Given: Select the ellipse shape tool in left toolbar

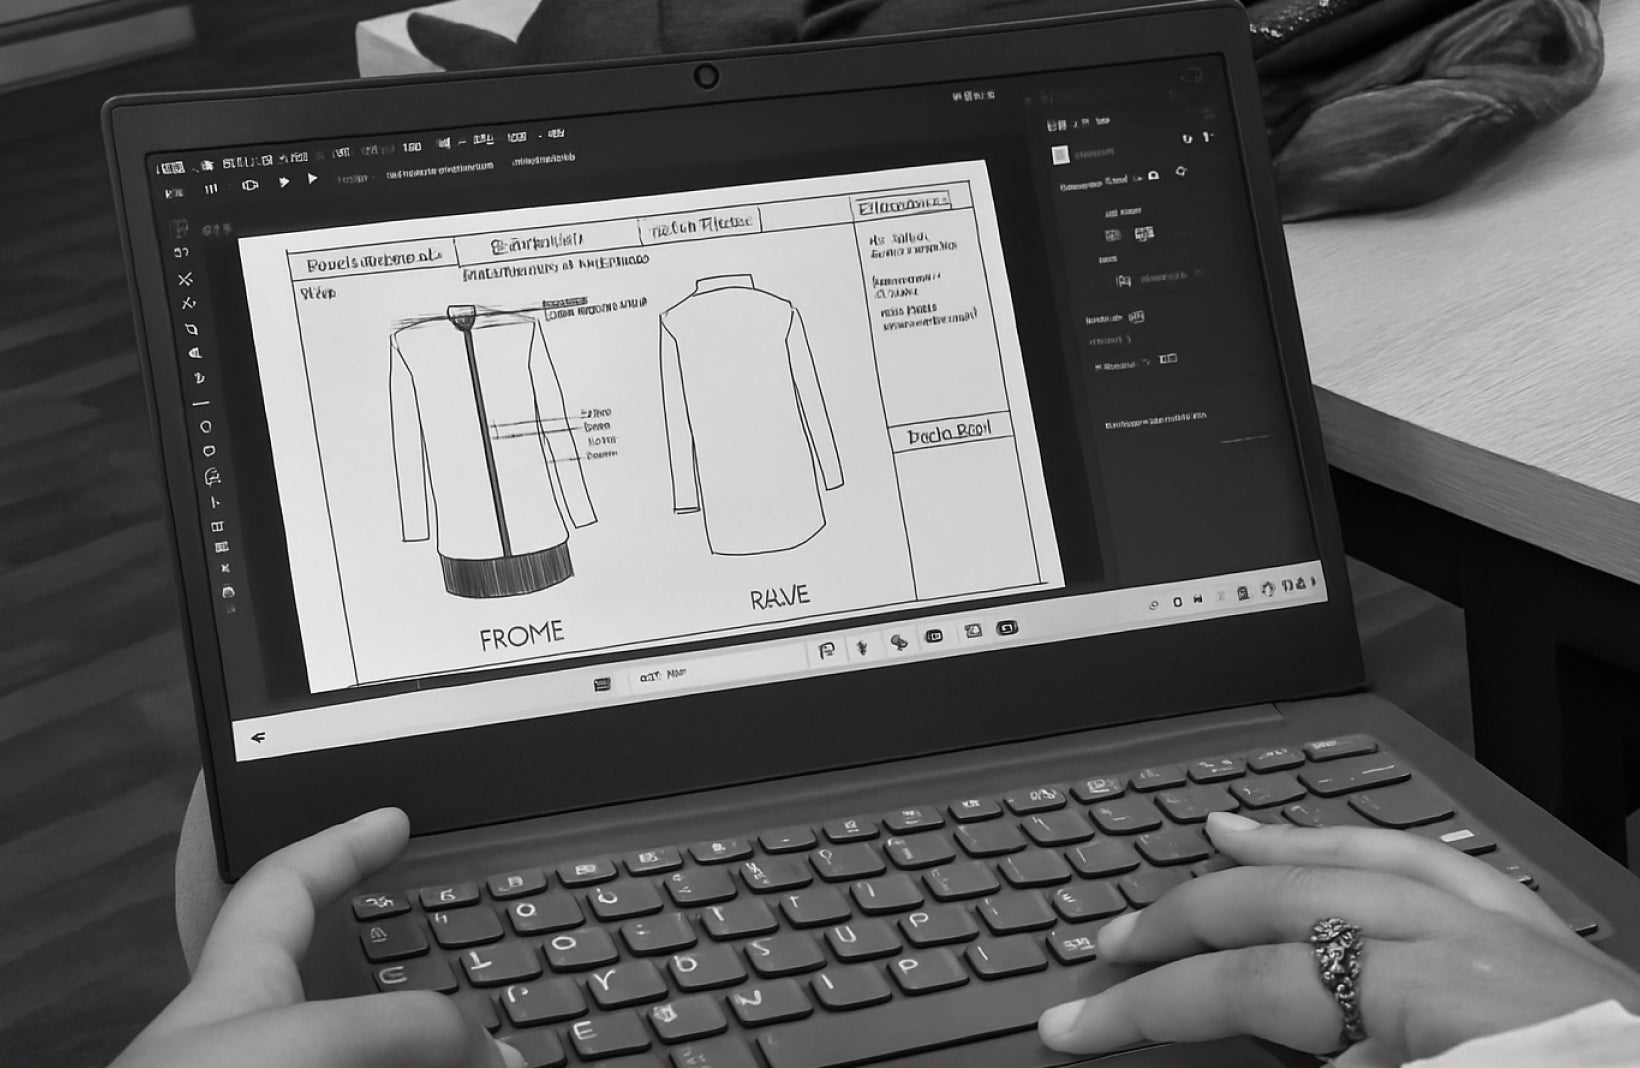Looking at the screenshot, I should tap(206, 427).
